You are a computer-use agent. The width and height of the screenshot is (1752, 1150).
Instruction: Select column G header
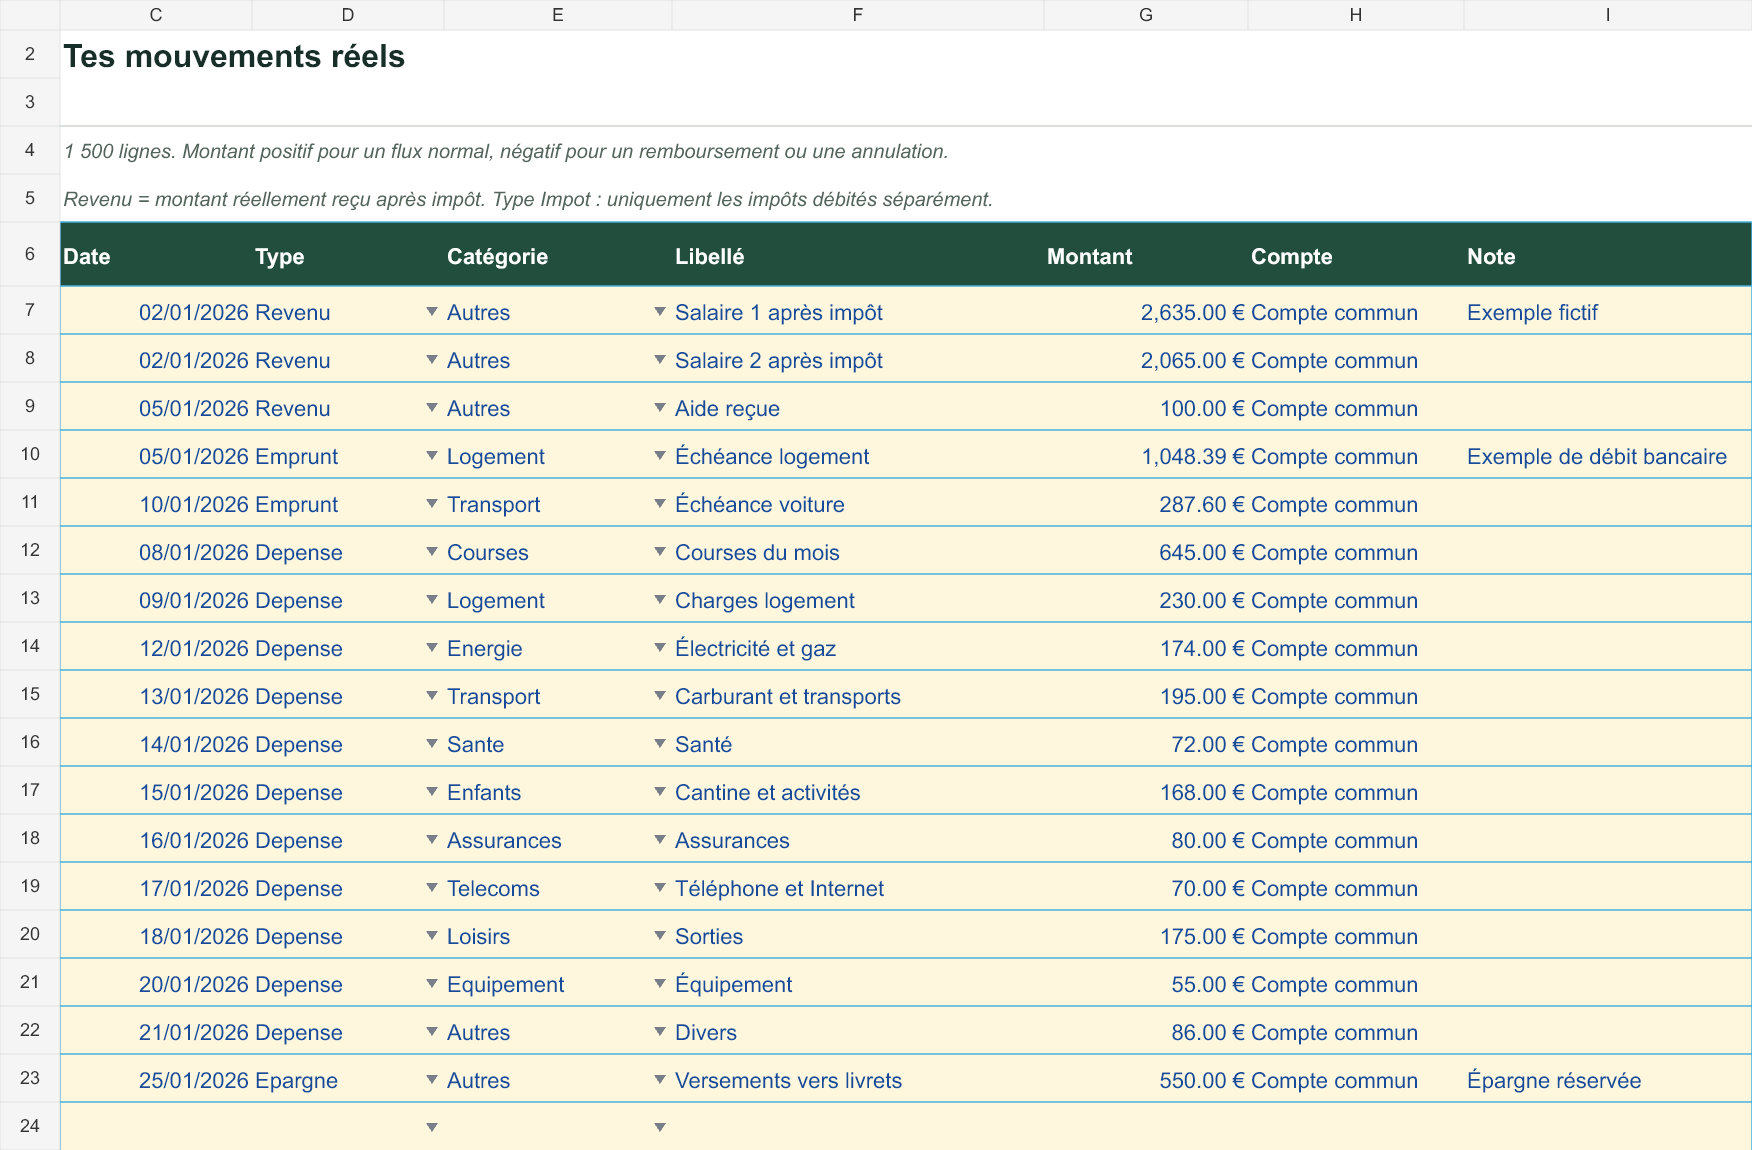coord(1146,15)
